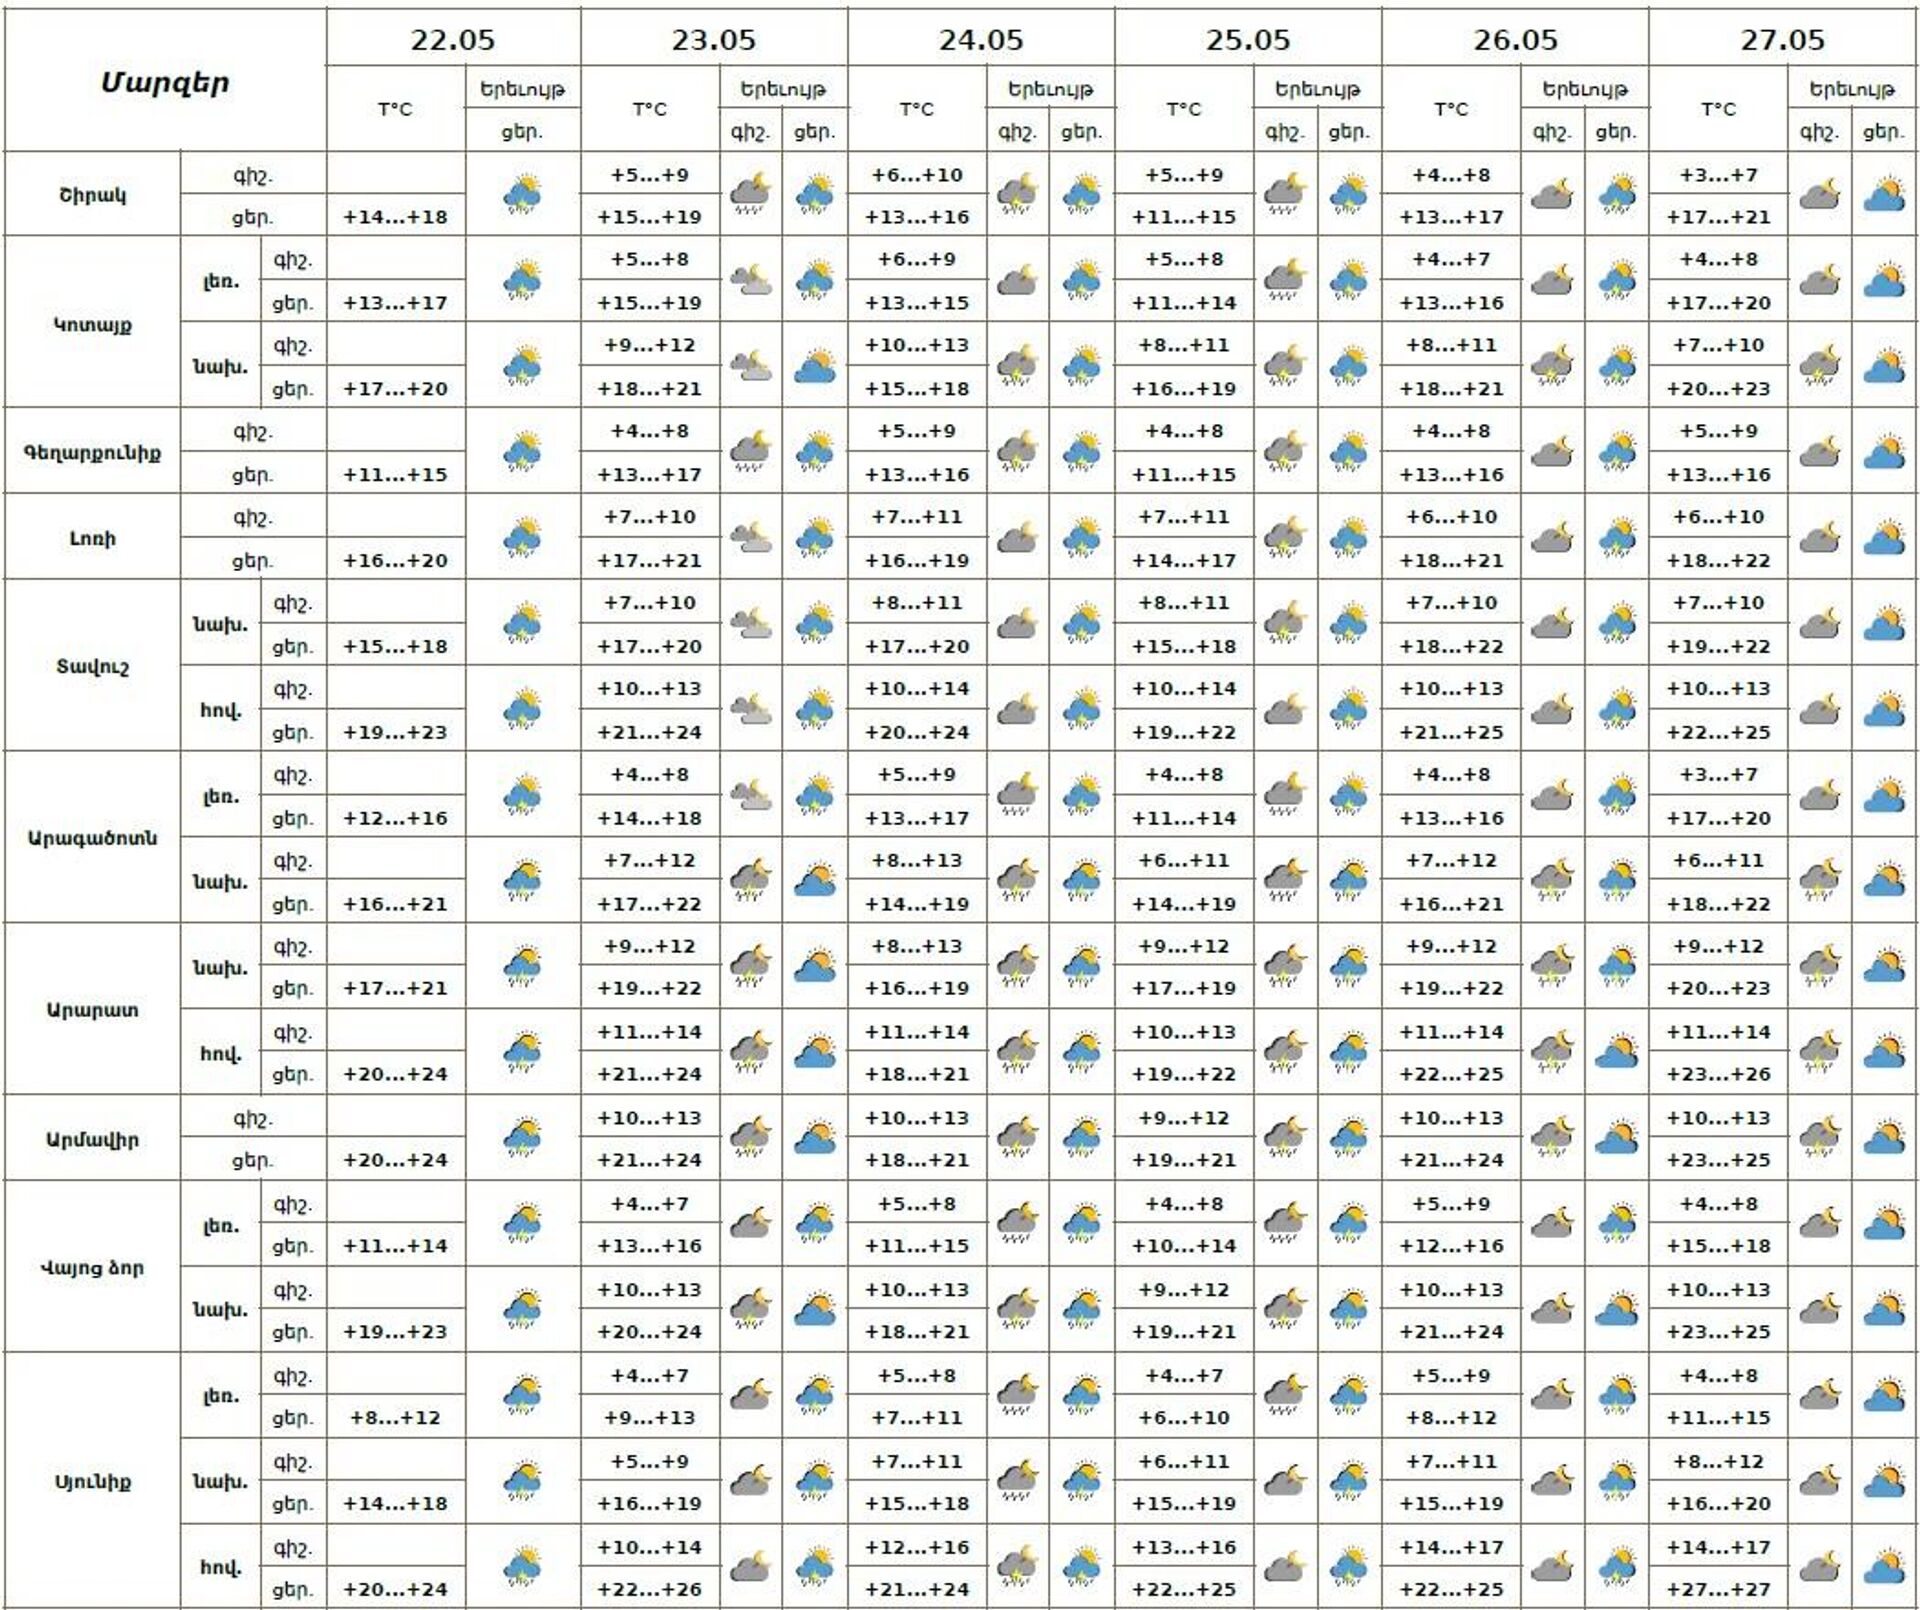
Task: Click Կոտայք նախ. night icon for 27.05
Action: coord(1819,366)
